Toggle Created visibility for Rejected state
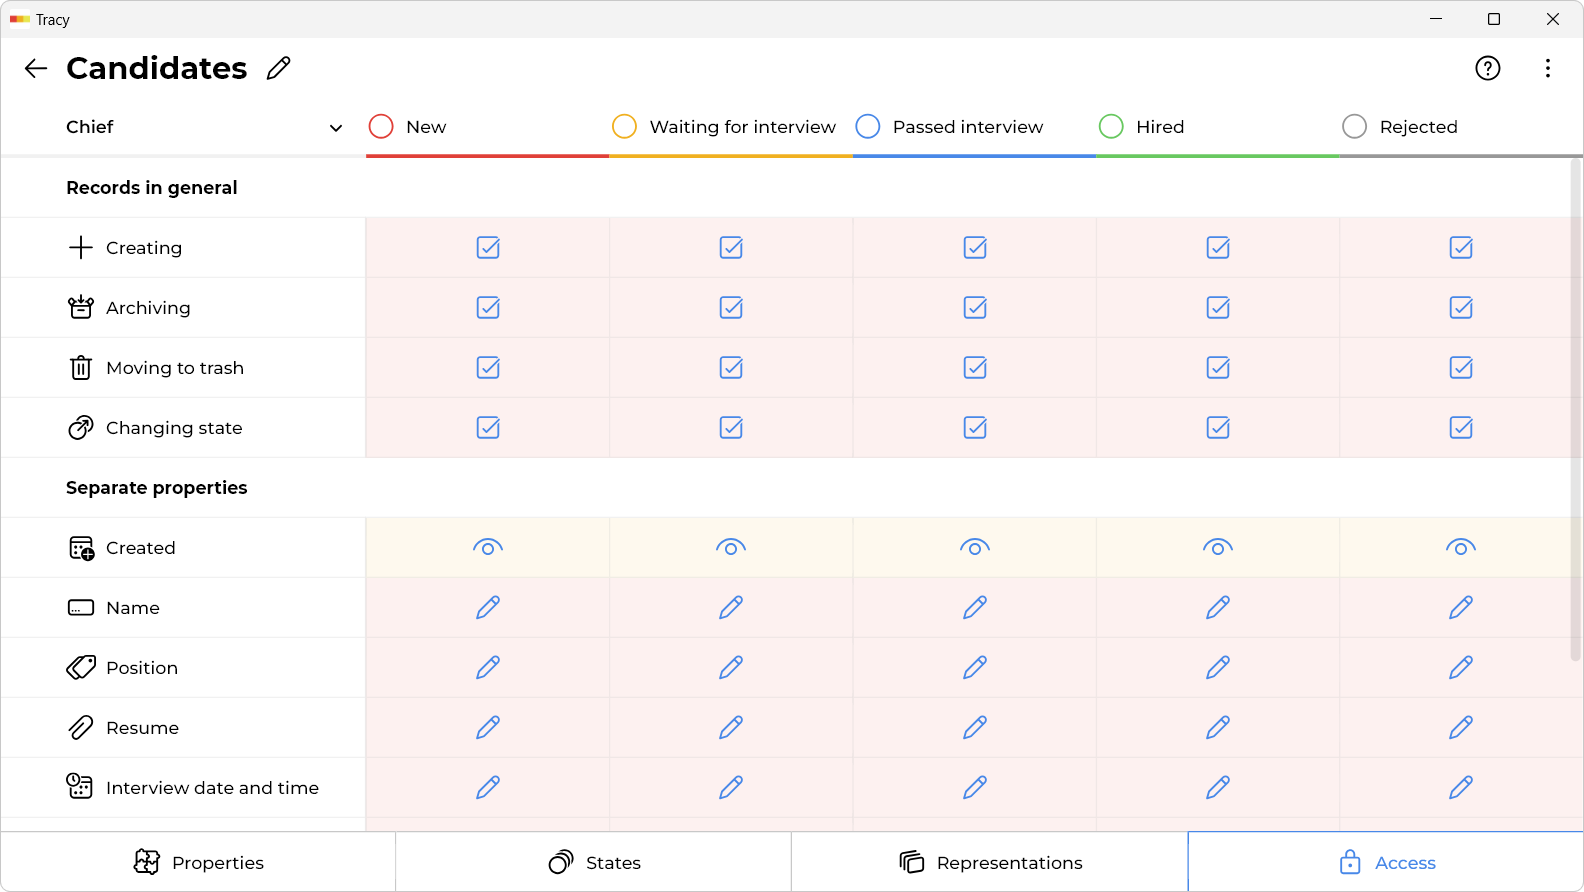Screen dimensions: 1584x892 point(1461,547)
